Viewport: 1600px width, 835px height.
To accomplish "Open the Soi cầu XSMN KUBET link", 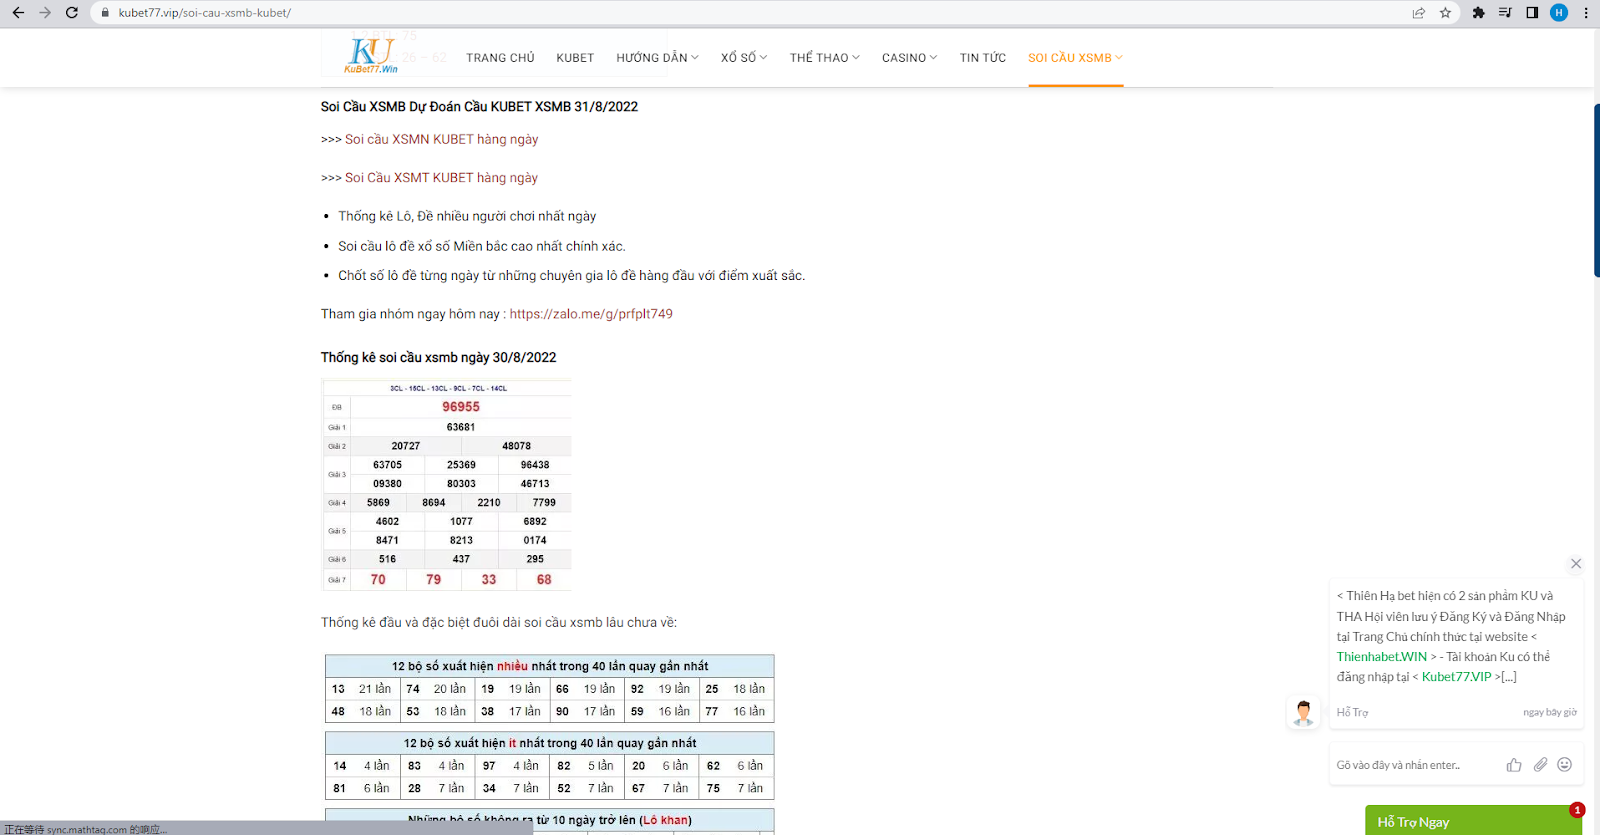I will [x=441, y=139].
